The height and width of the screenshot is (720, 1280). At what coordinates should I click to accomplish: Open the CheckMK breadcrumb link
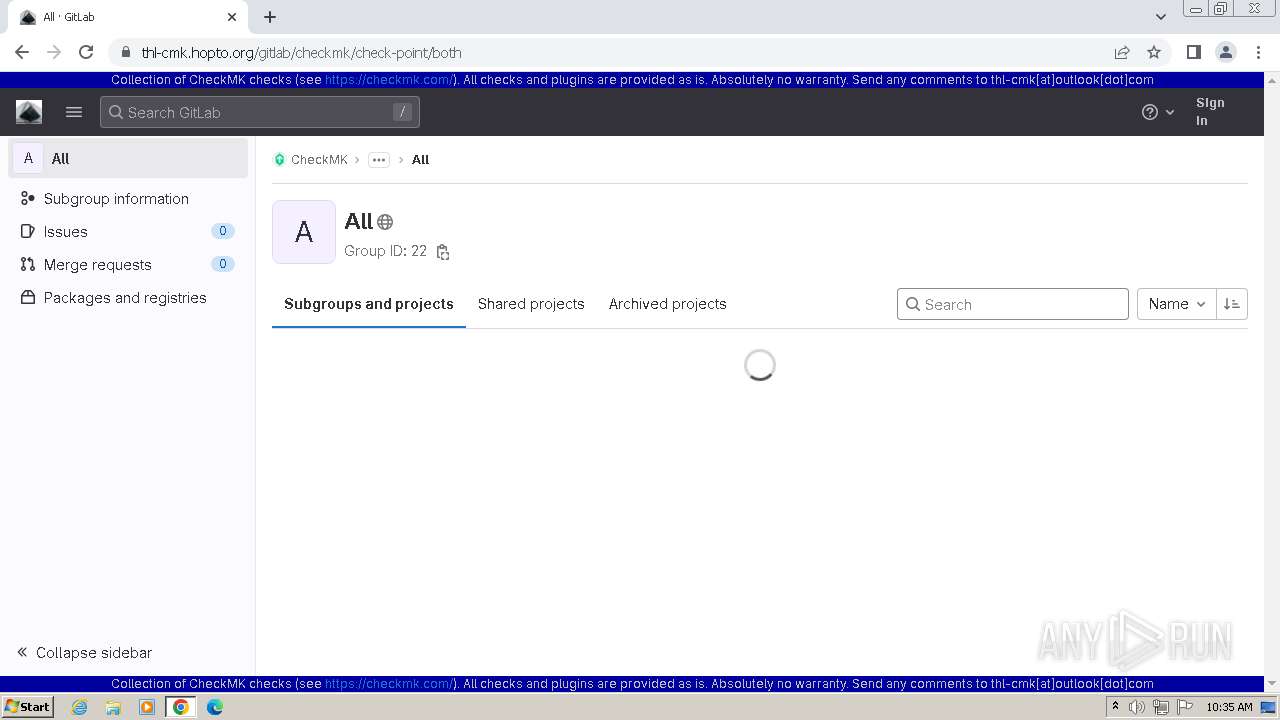click(311, 159)
